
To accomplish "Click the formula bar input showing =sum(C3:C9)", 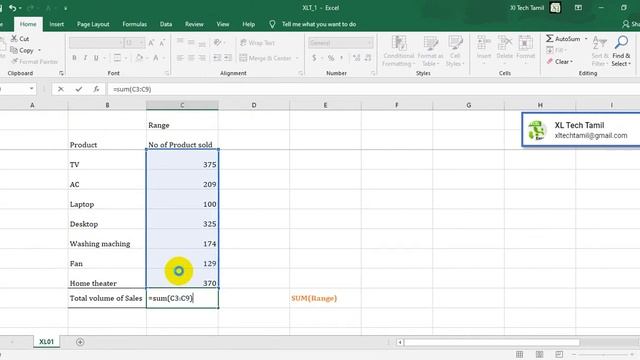I will coord(373,89).
